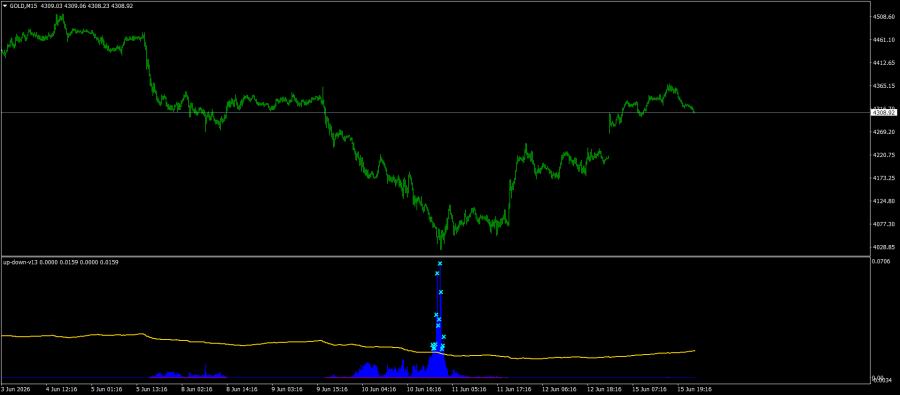
Task: Click the 4 Jun 12:16 time label
Action: [x=61, y=389]
